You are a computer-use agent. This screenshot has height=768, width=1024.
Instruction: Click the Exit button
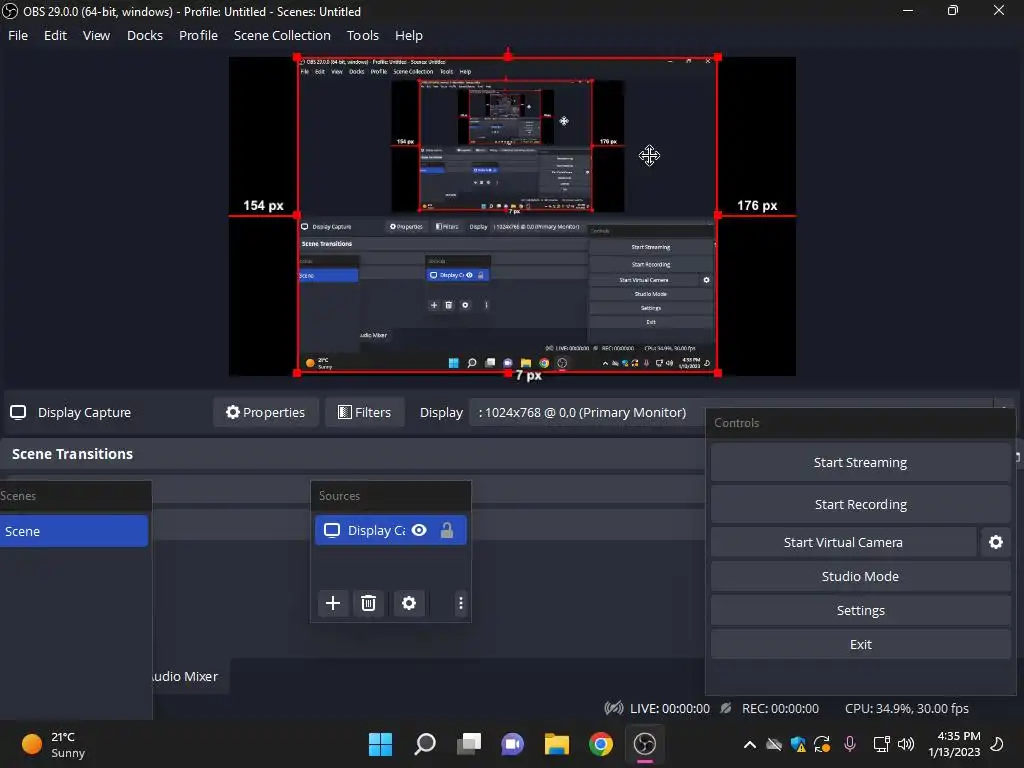click(x=860, y=644)
